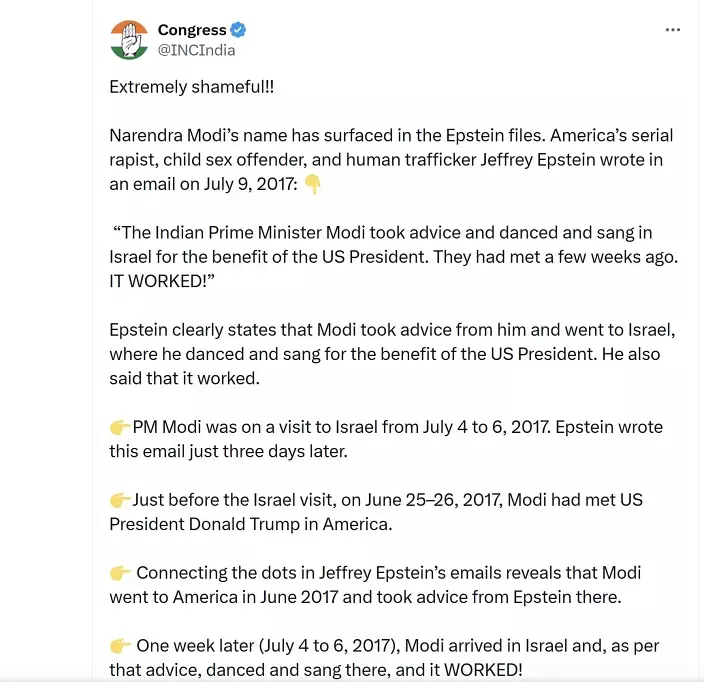Click the "IT WORKED!" line ending the quote
The height and width of the screenshot is (682, 704).
(x=158, y=282)
